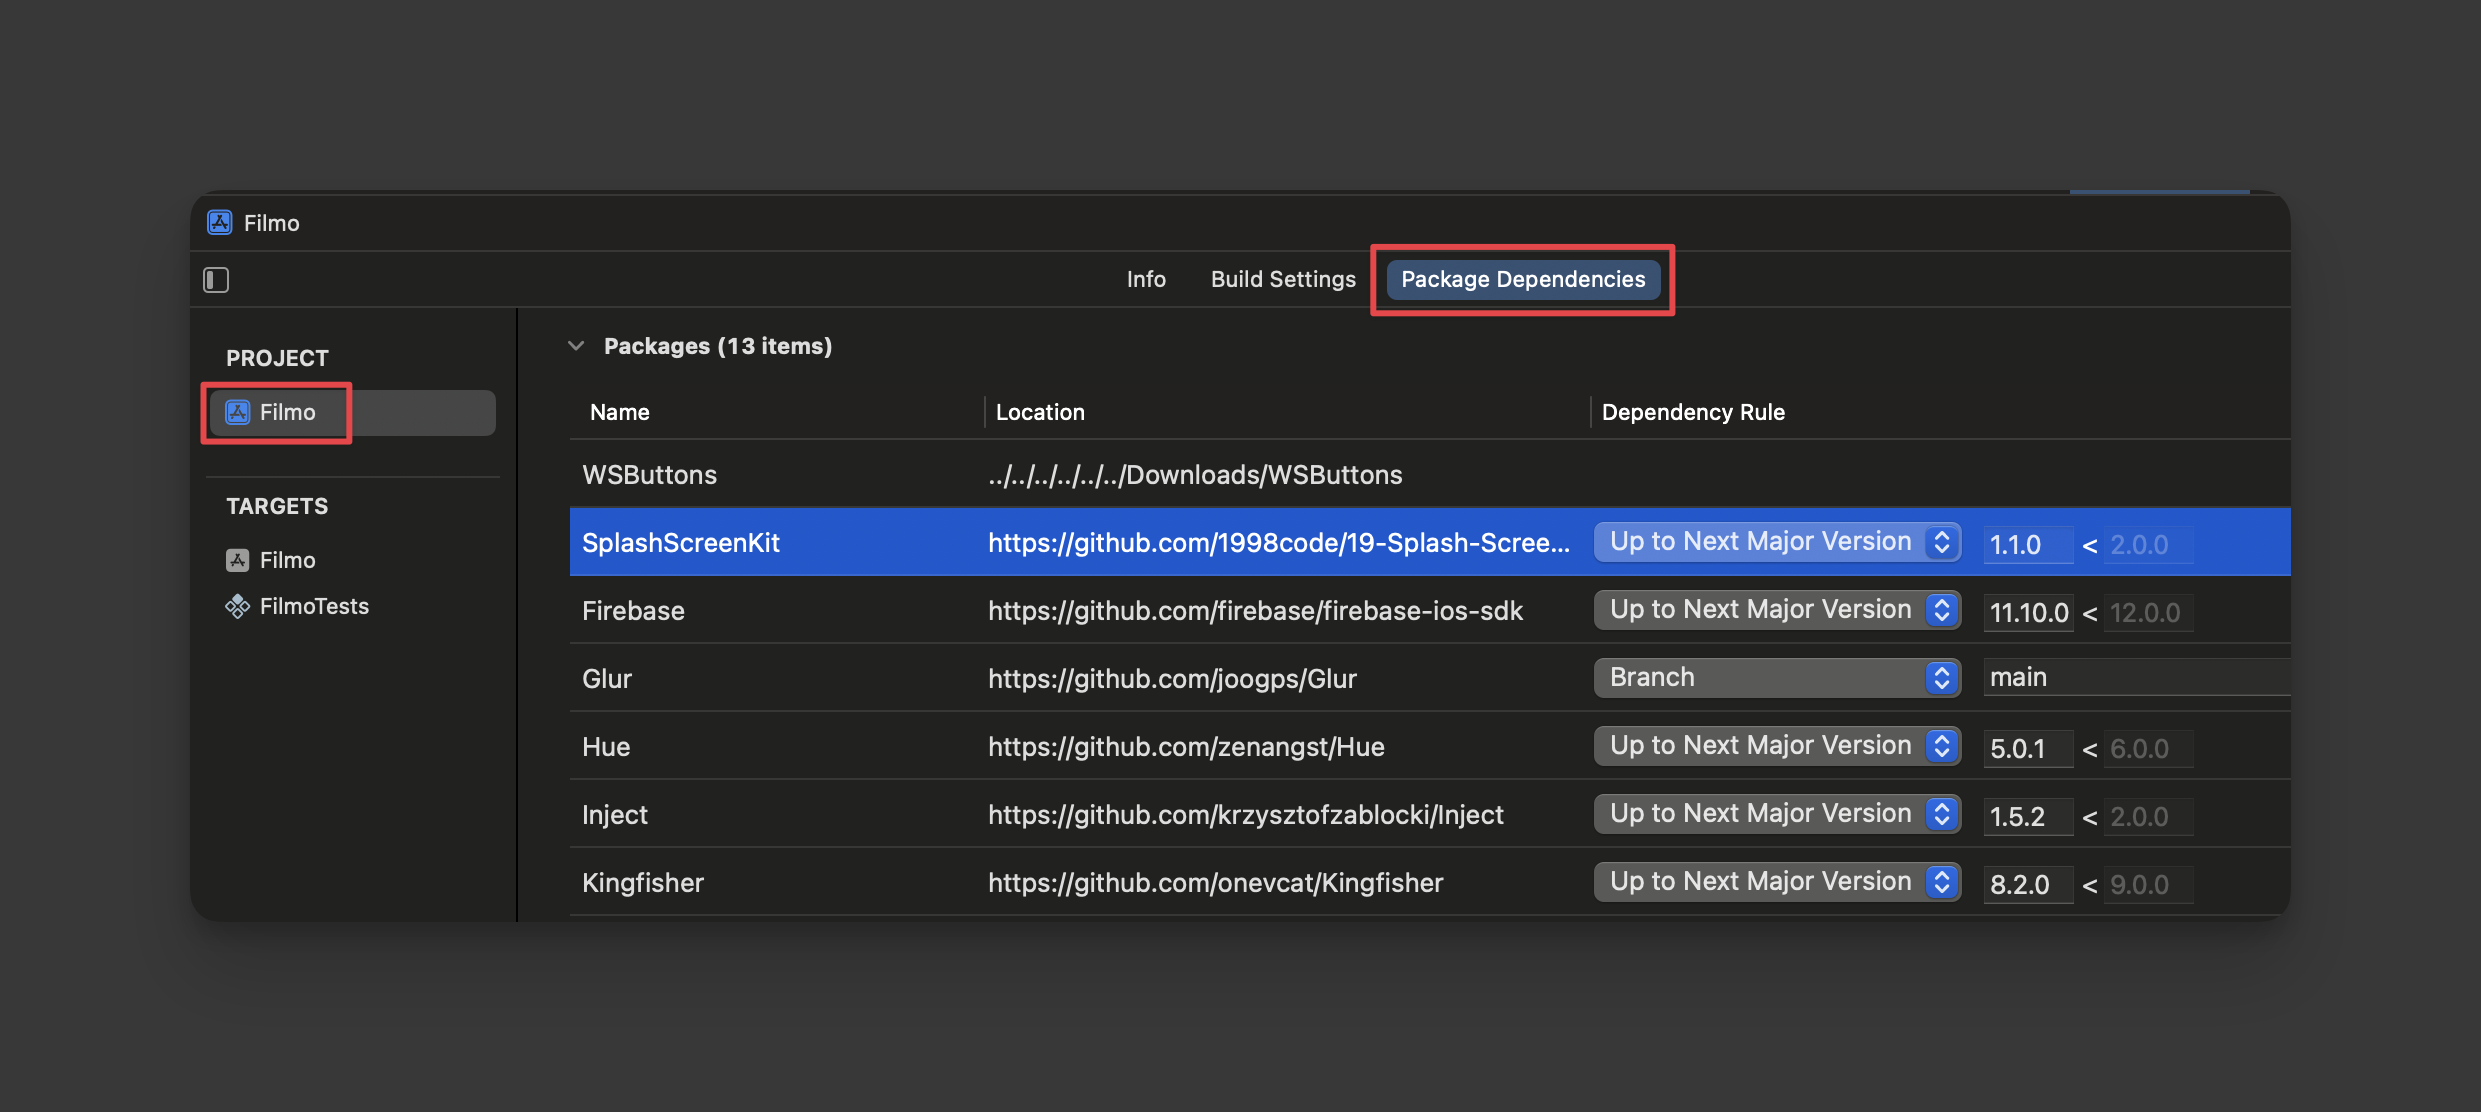Image resolution: width=2481 pixels, height=1112 pixels.
Task: Collapse the Packages disclosure chevron
Action: 576,346
